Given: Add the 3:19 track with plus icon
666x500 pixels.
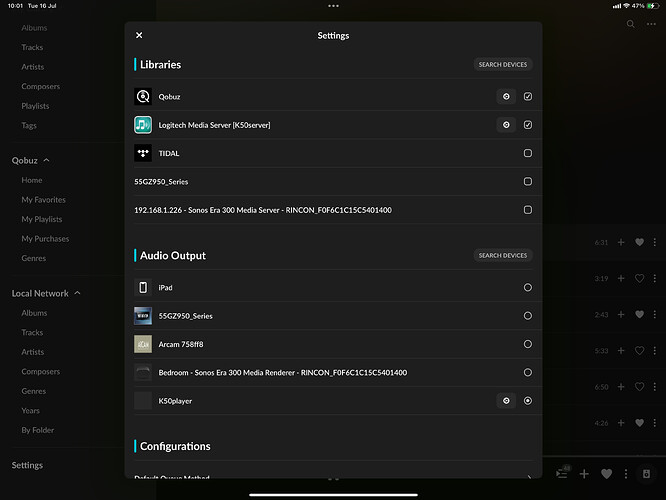Looking at the screenshot, I should (x=621, y=278).
